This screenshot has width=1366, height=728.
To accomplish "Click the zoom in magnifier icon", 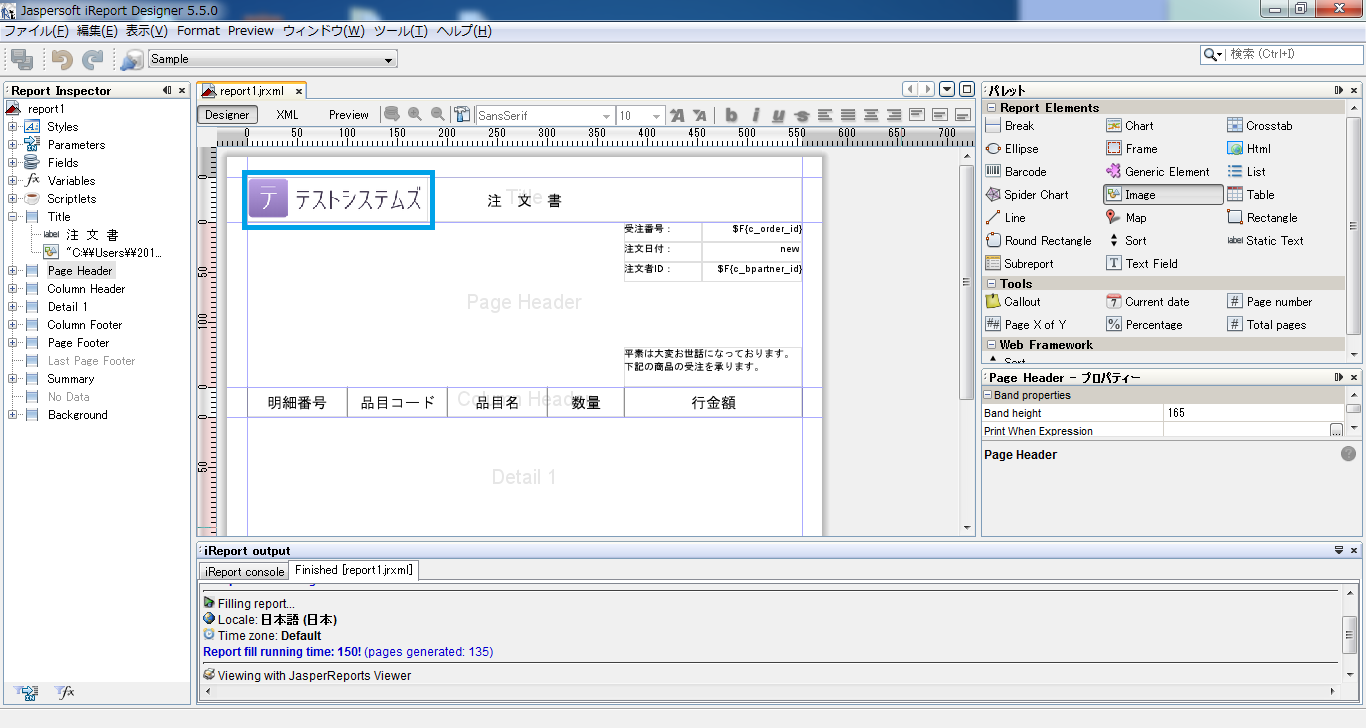I will click(x=414, y=115).
